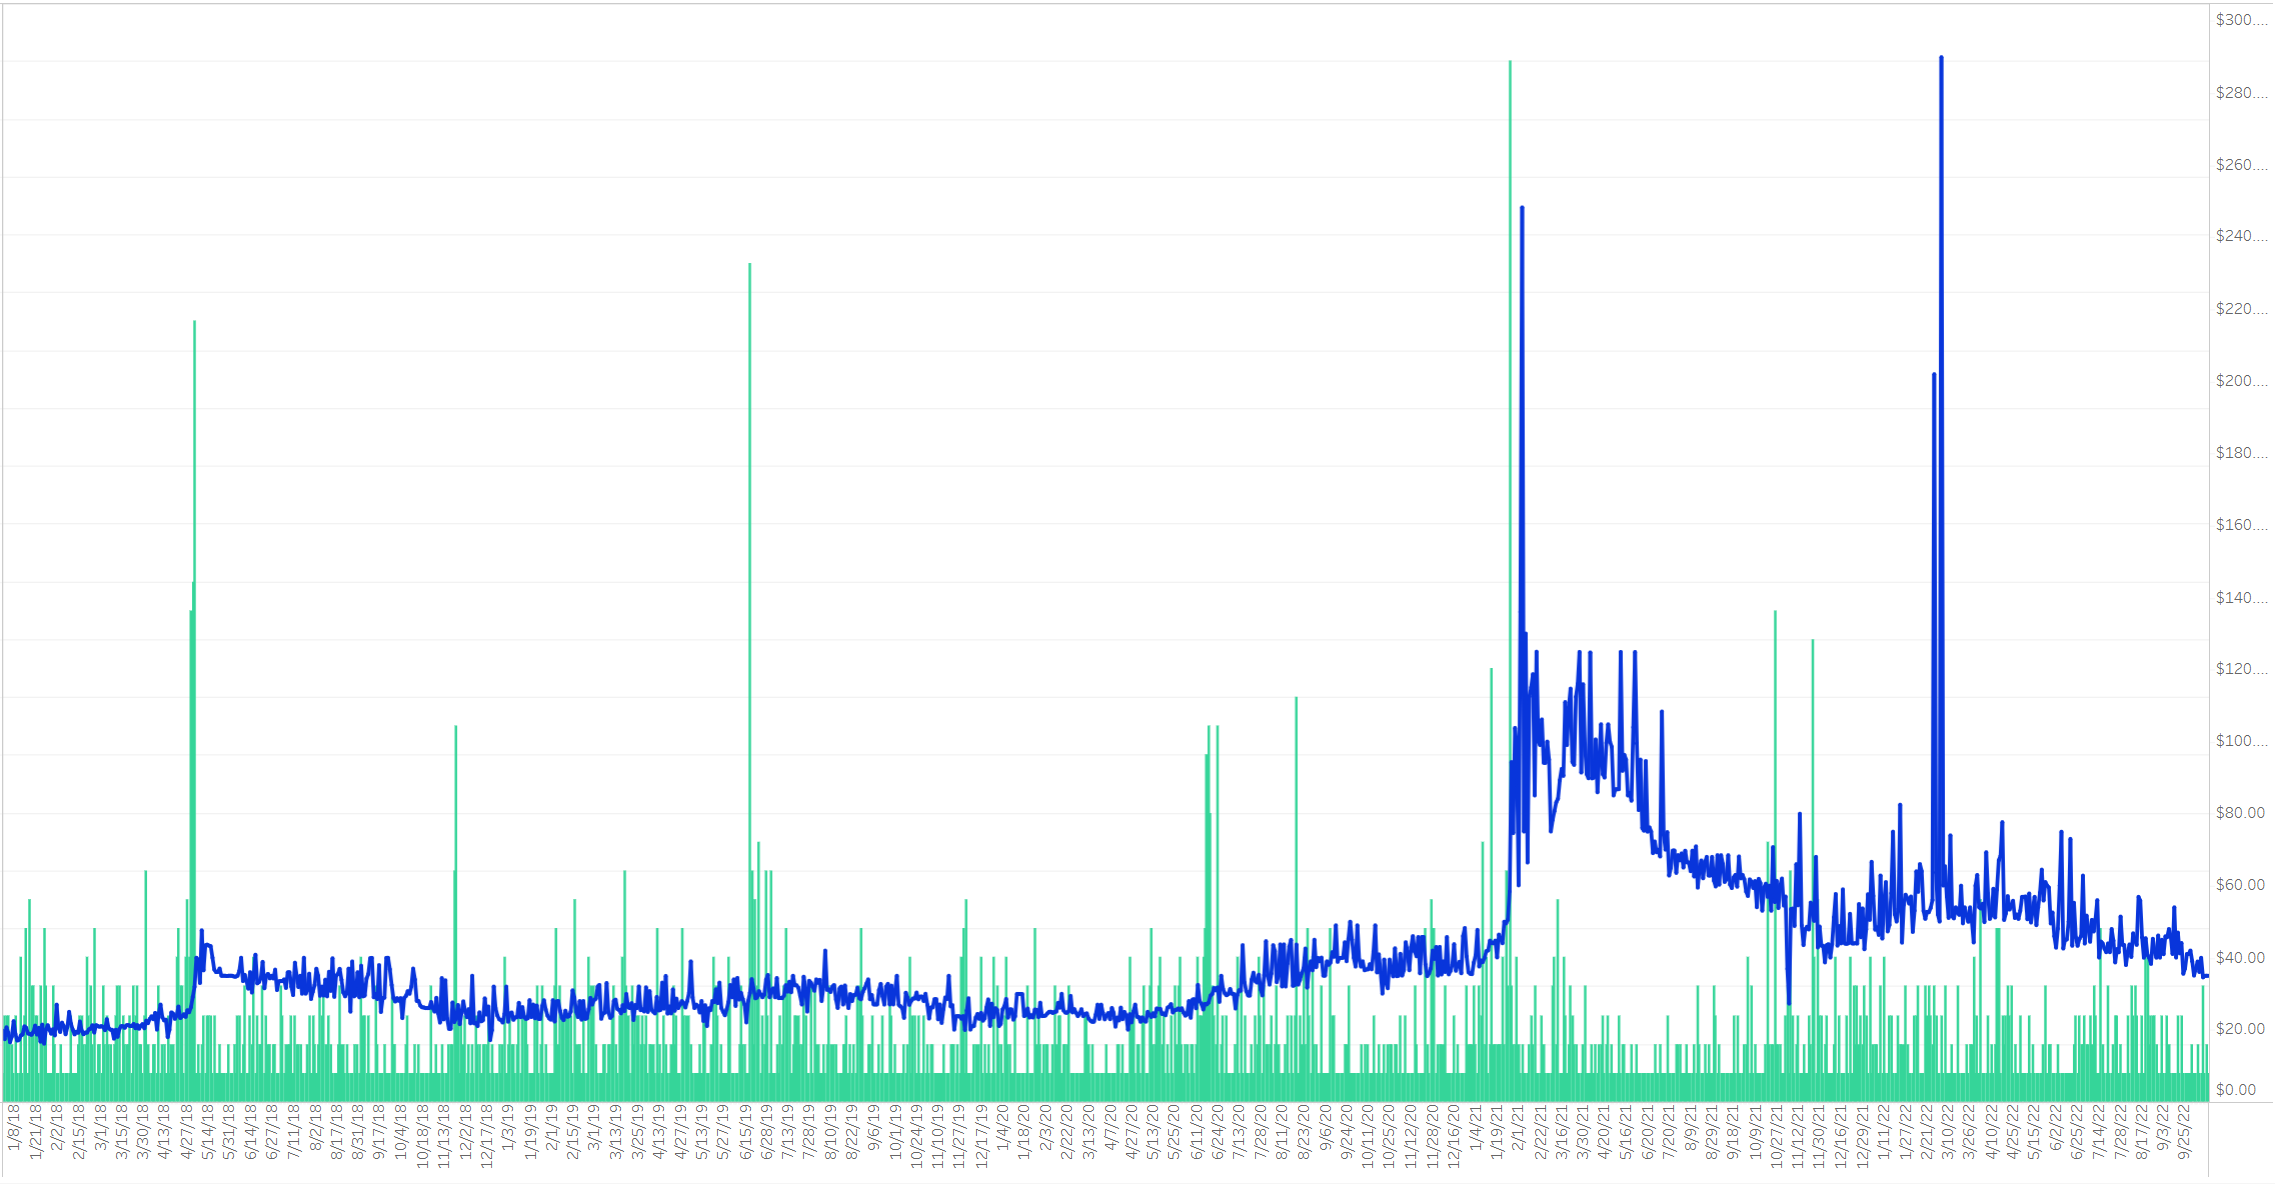Screen dimensions: 2275x1195
Task: Click the $240 axis label
Action: (x=2241, y=237)
